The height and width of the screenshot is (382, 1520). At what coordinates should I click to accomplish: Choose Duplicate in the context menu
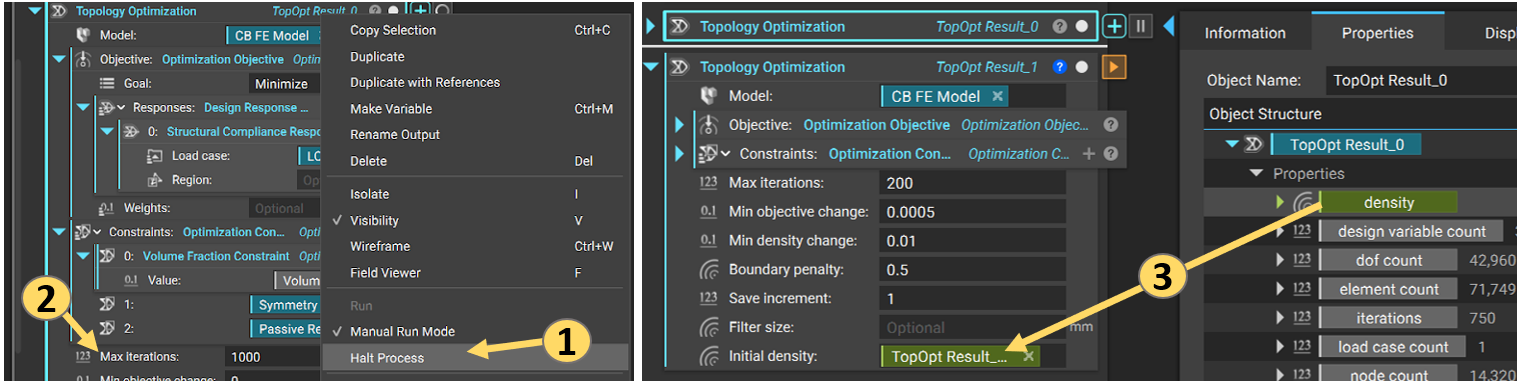377,56
